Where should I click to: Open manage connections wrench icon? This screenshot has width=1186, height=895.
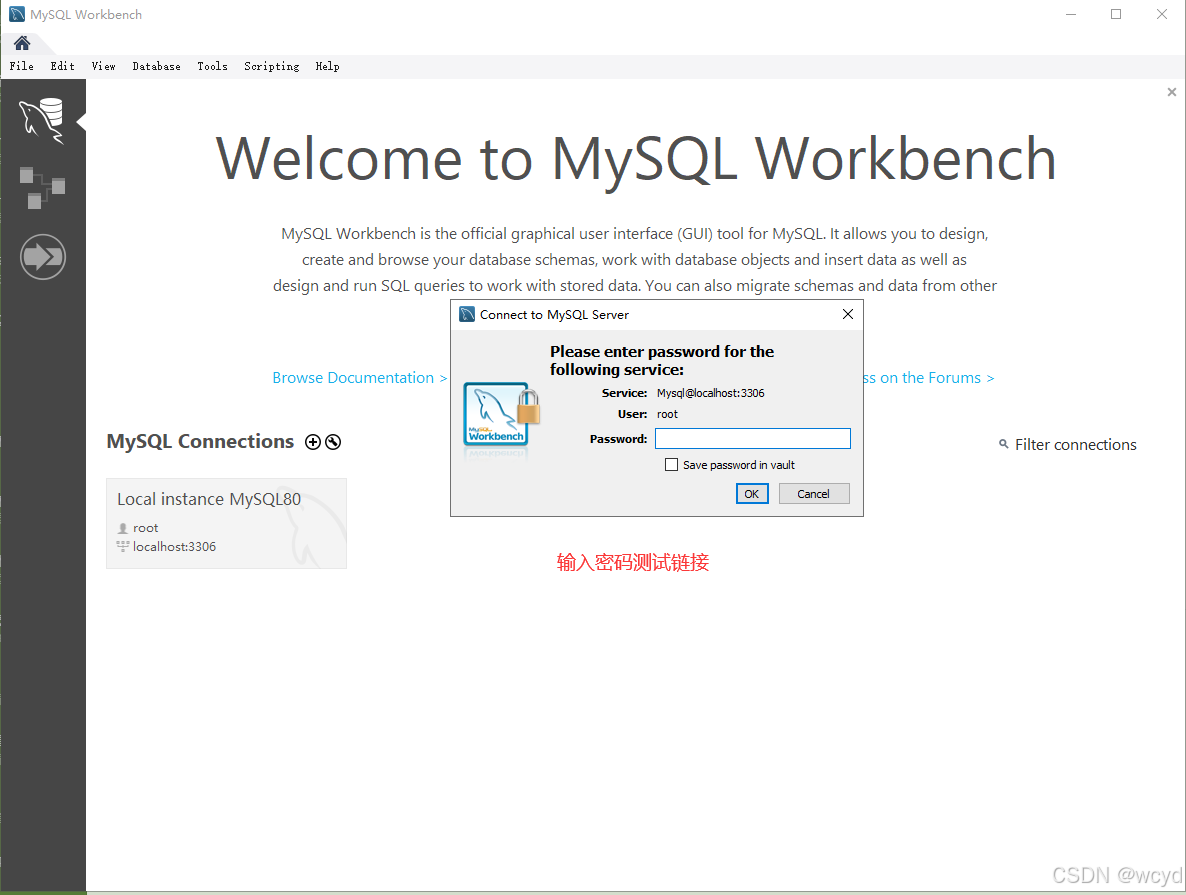point(333,442)
